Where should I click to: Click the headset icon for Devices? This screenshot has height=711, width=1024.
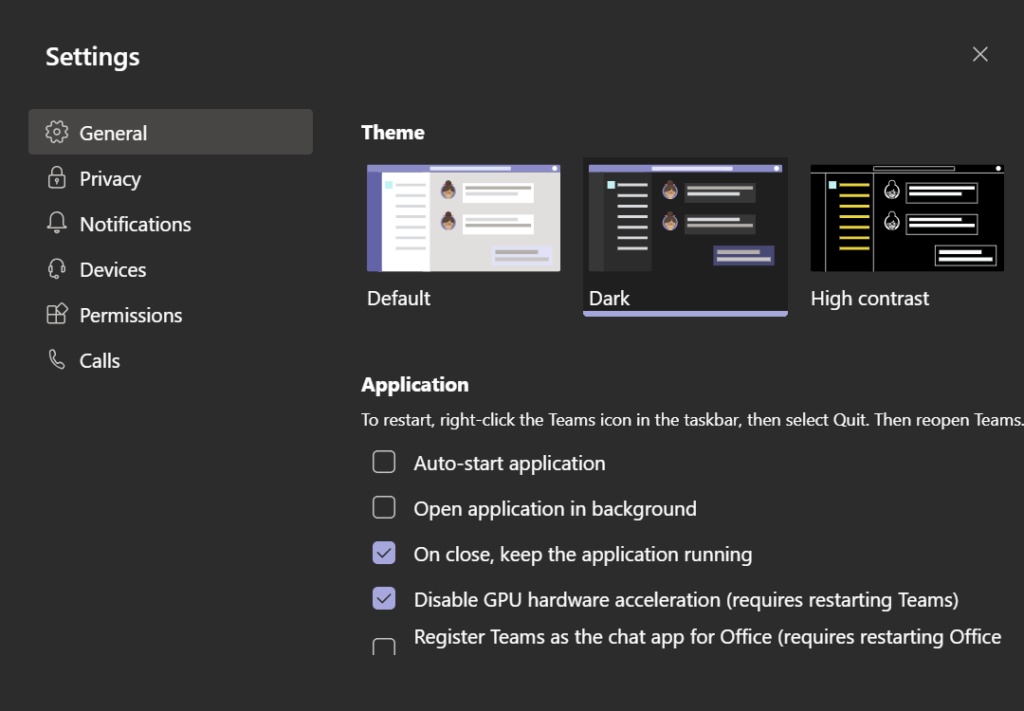(57, 269)
